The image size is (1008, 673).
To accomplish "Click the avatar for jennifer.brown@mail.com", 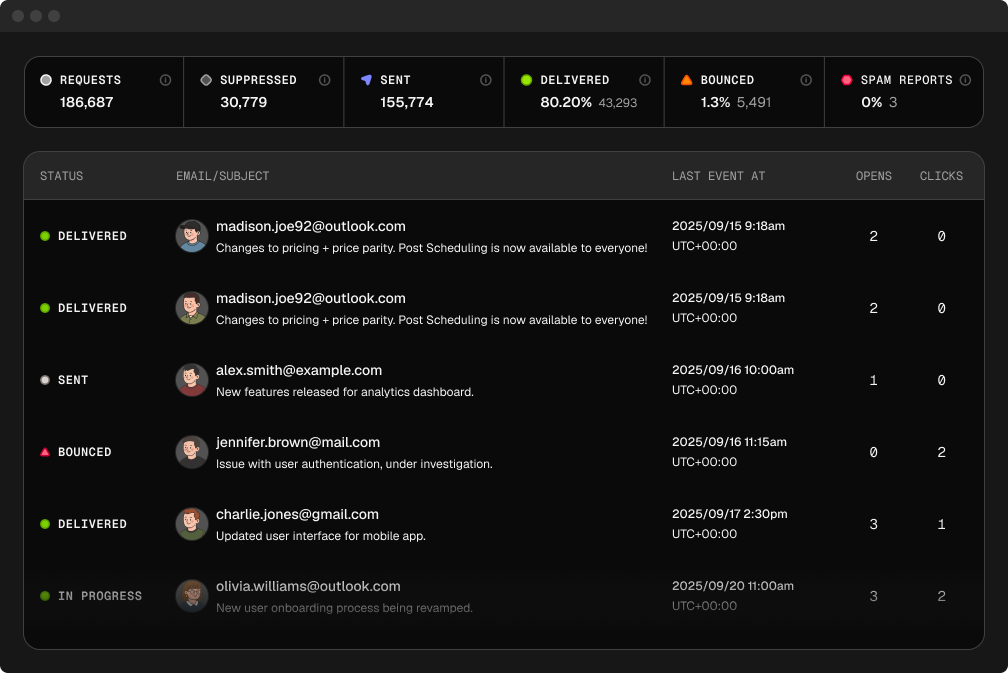I will click(x=192, y=452).
